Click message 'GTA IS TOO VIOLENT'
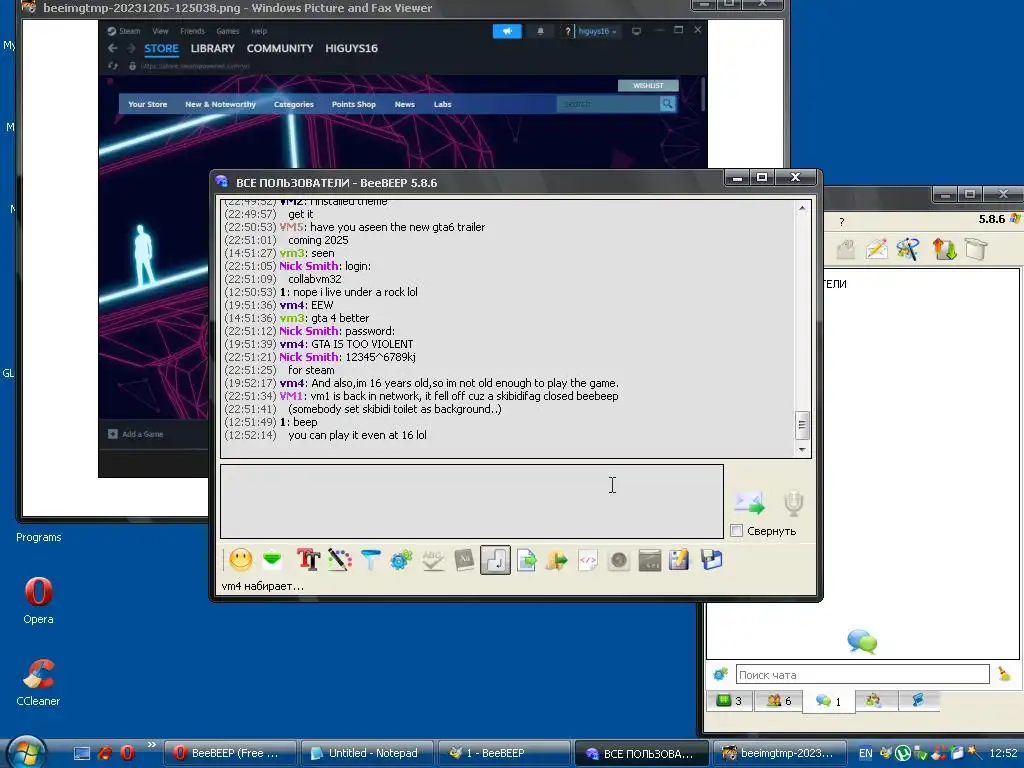1024x768 pixels. (362, 344)
